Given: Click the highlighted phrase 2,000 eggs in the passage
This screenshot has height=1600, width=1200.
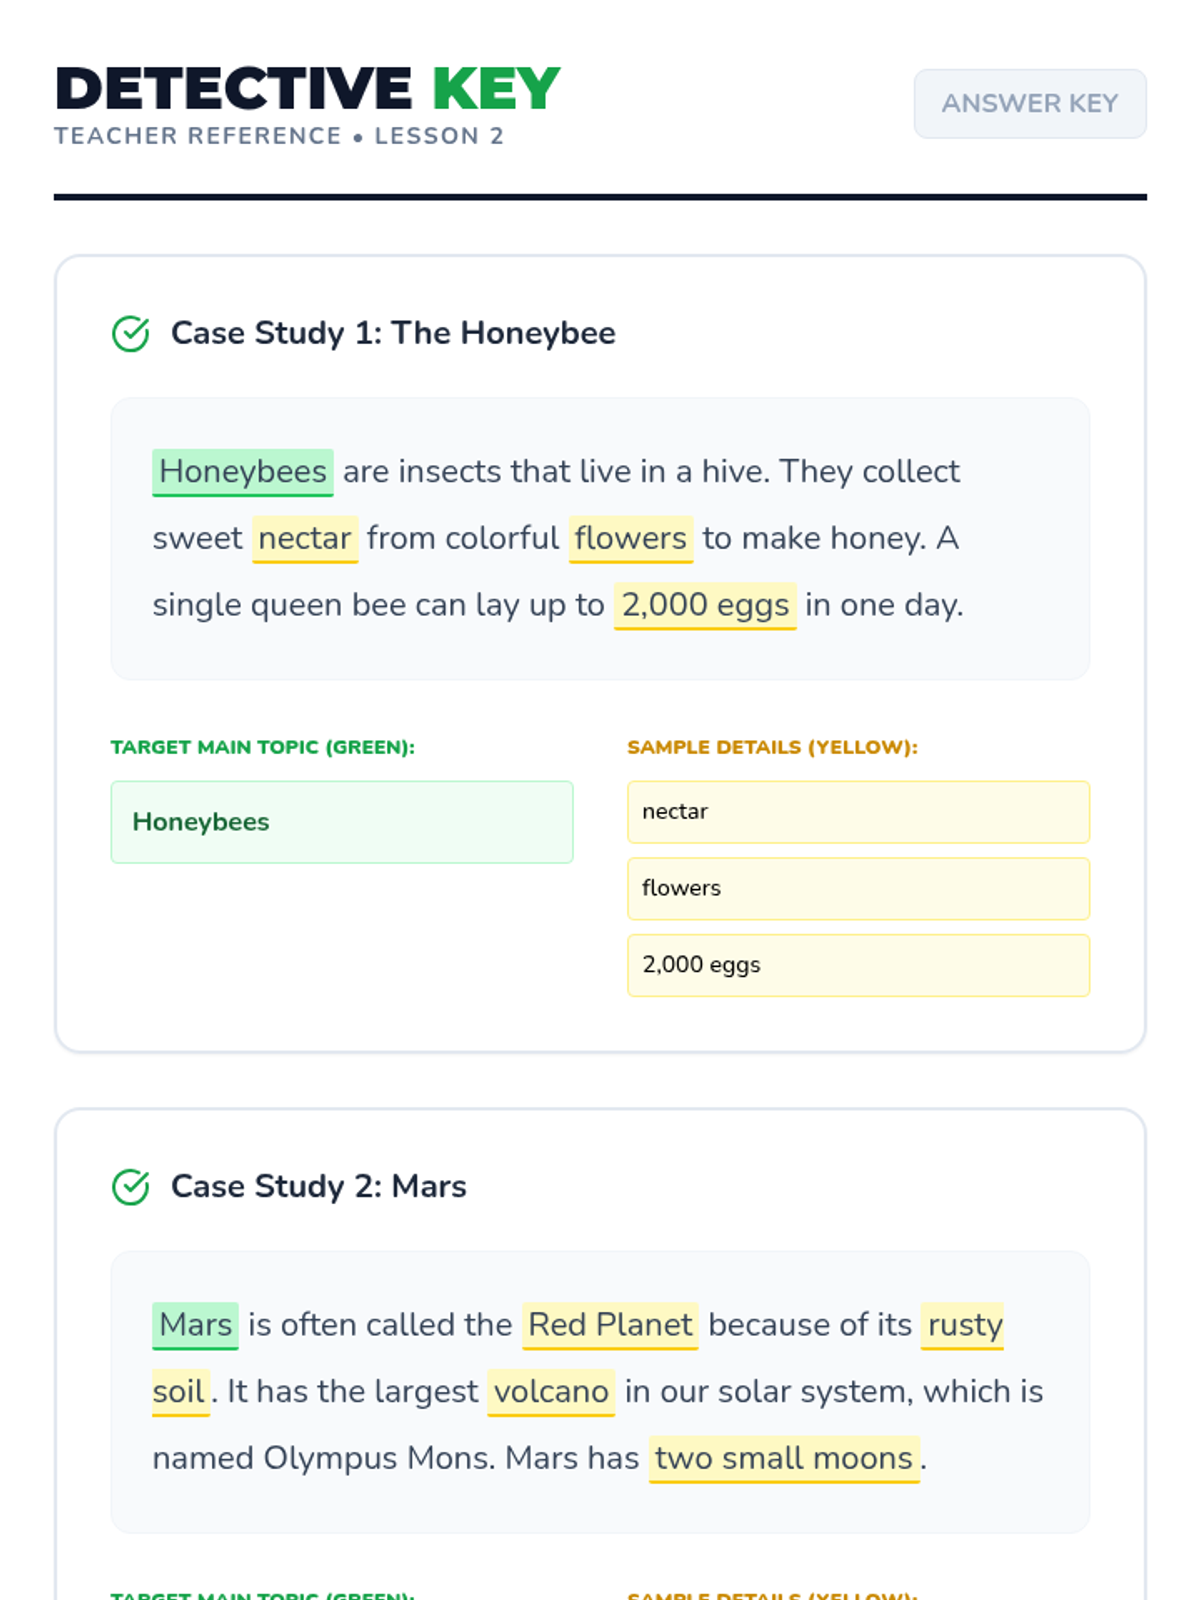Looking at the screenshot, I should point(705,605).
